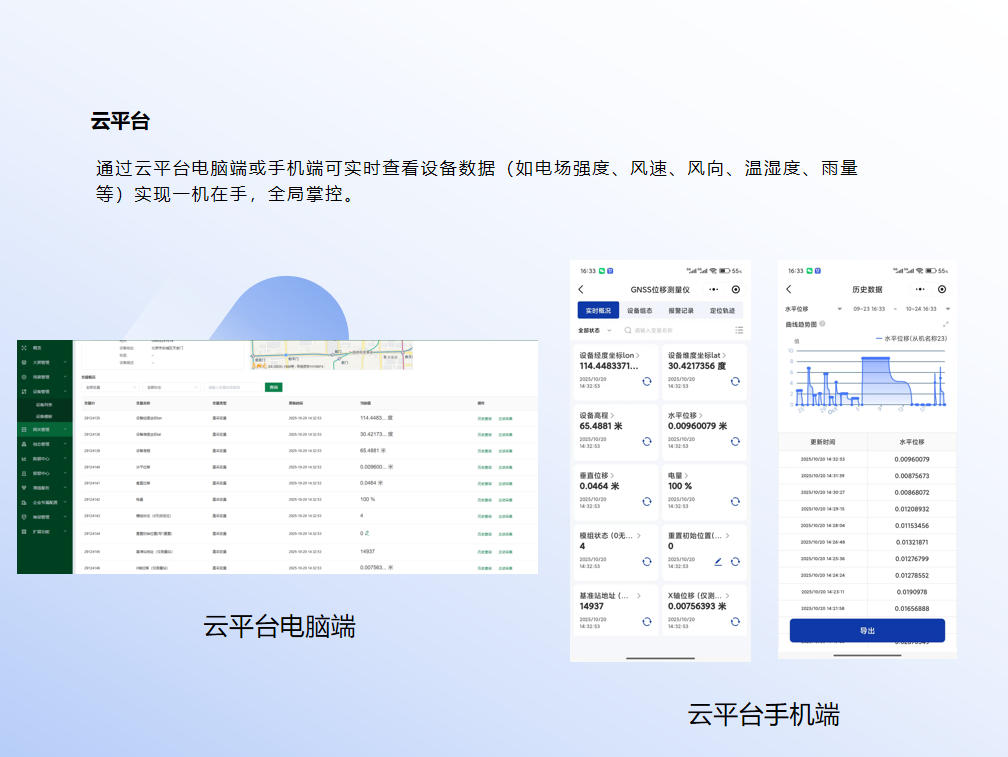
Task: Toggle the 水平位移 legend entry in the chart
Action: (911, 338)
